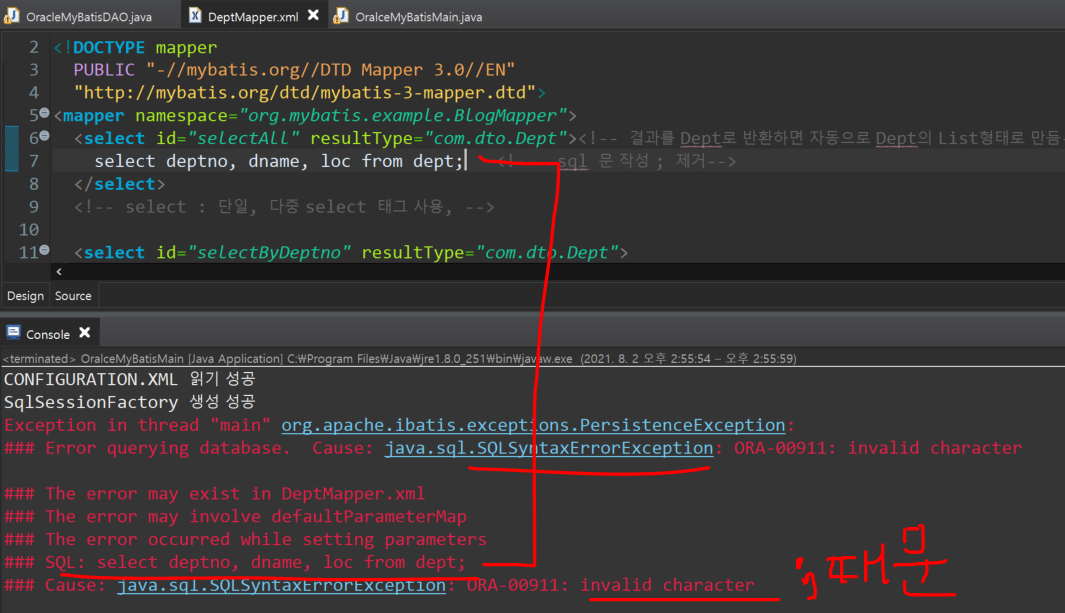Switch to the Source view tab
The height and width of the screenshot is (613, 1065).
pos(73,296)
